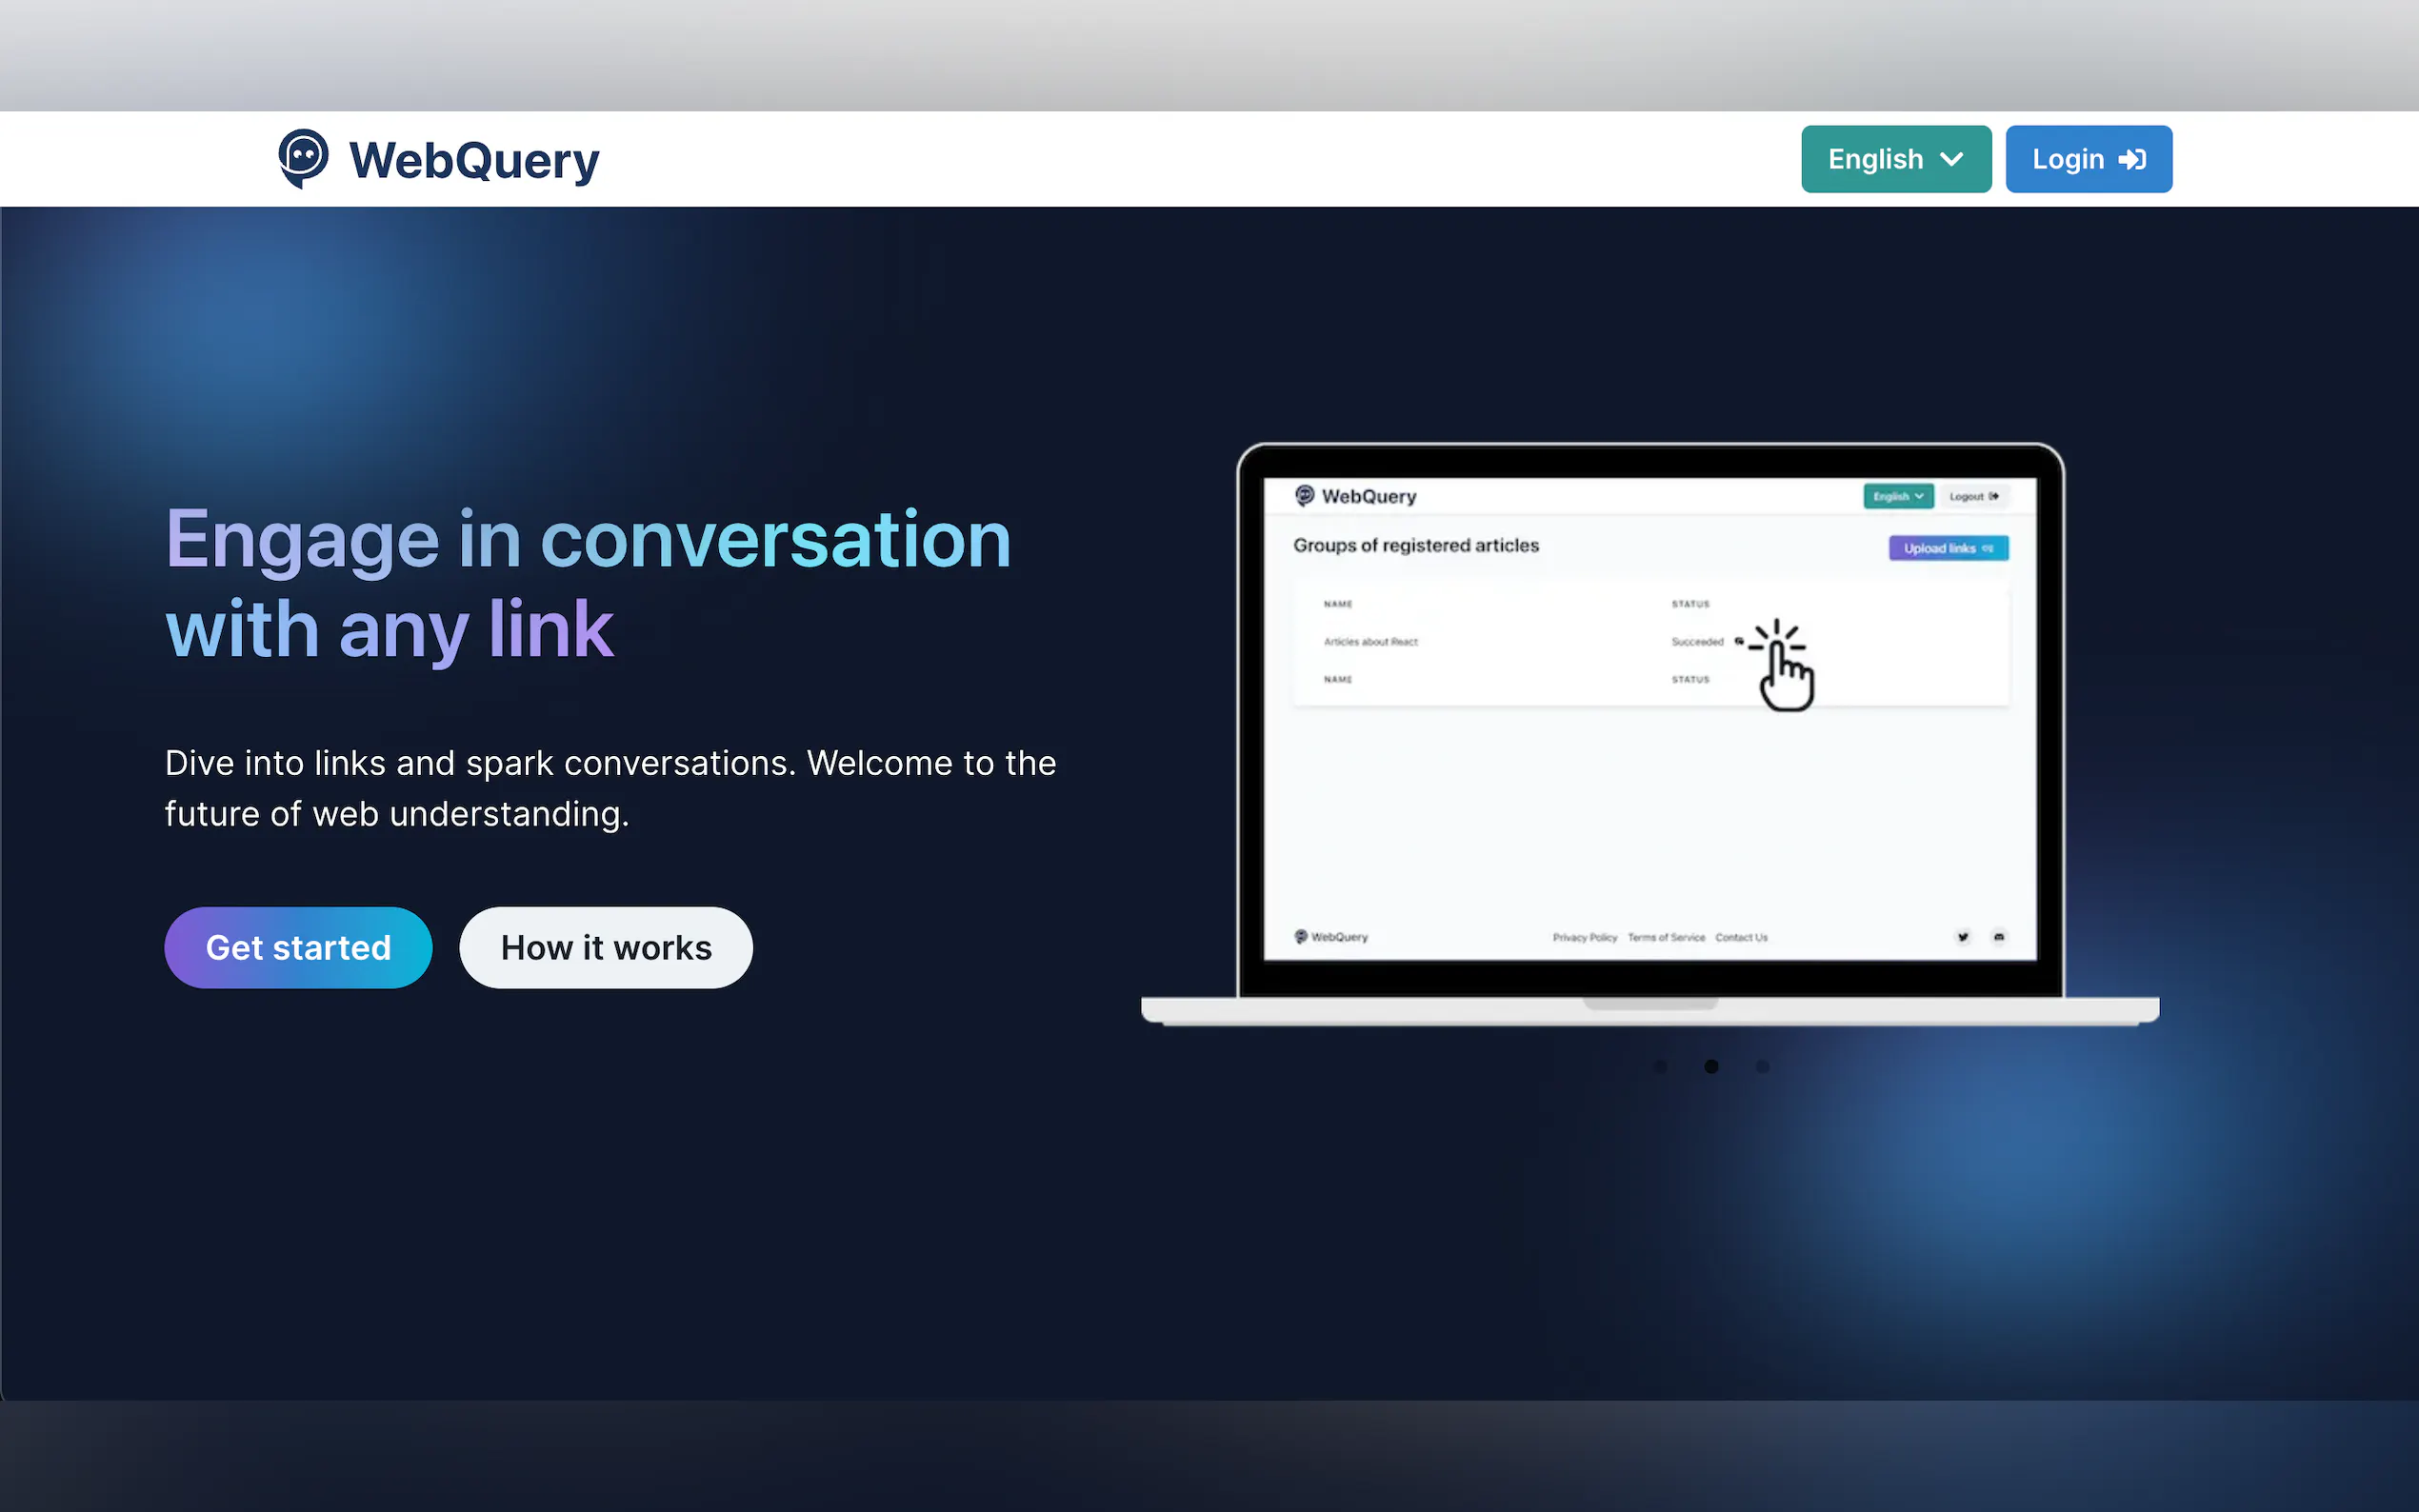Click Terms of Service in preview footer
This screenshot has width=2419, height=1512.
coord(1665,938)
